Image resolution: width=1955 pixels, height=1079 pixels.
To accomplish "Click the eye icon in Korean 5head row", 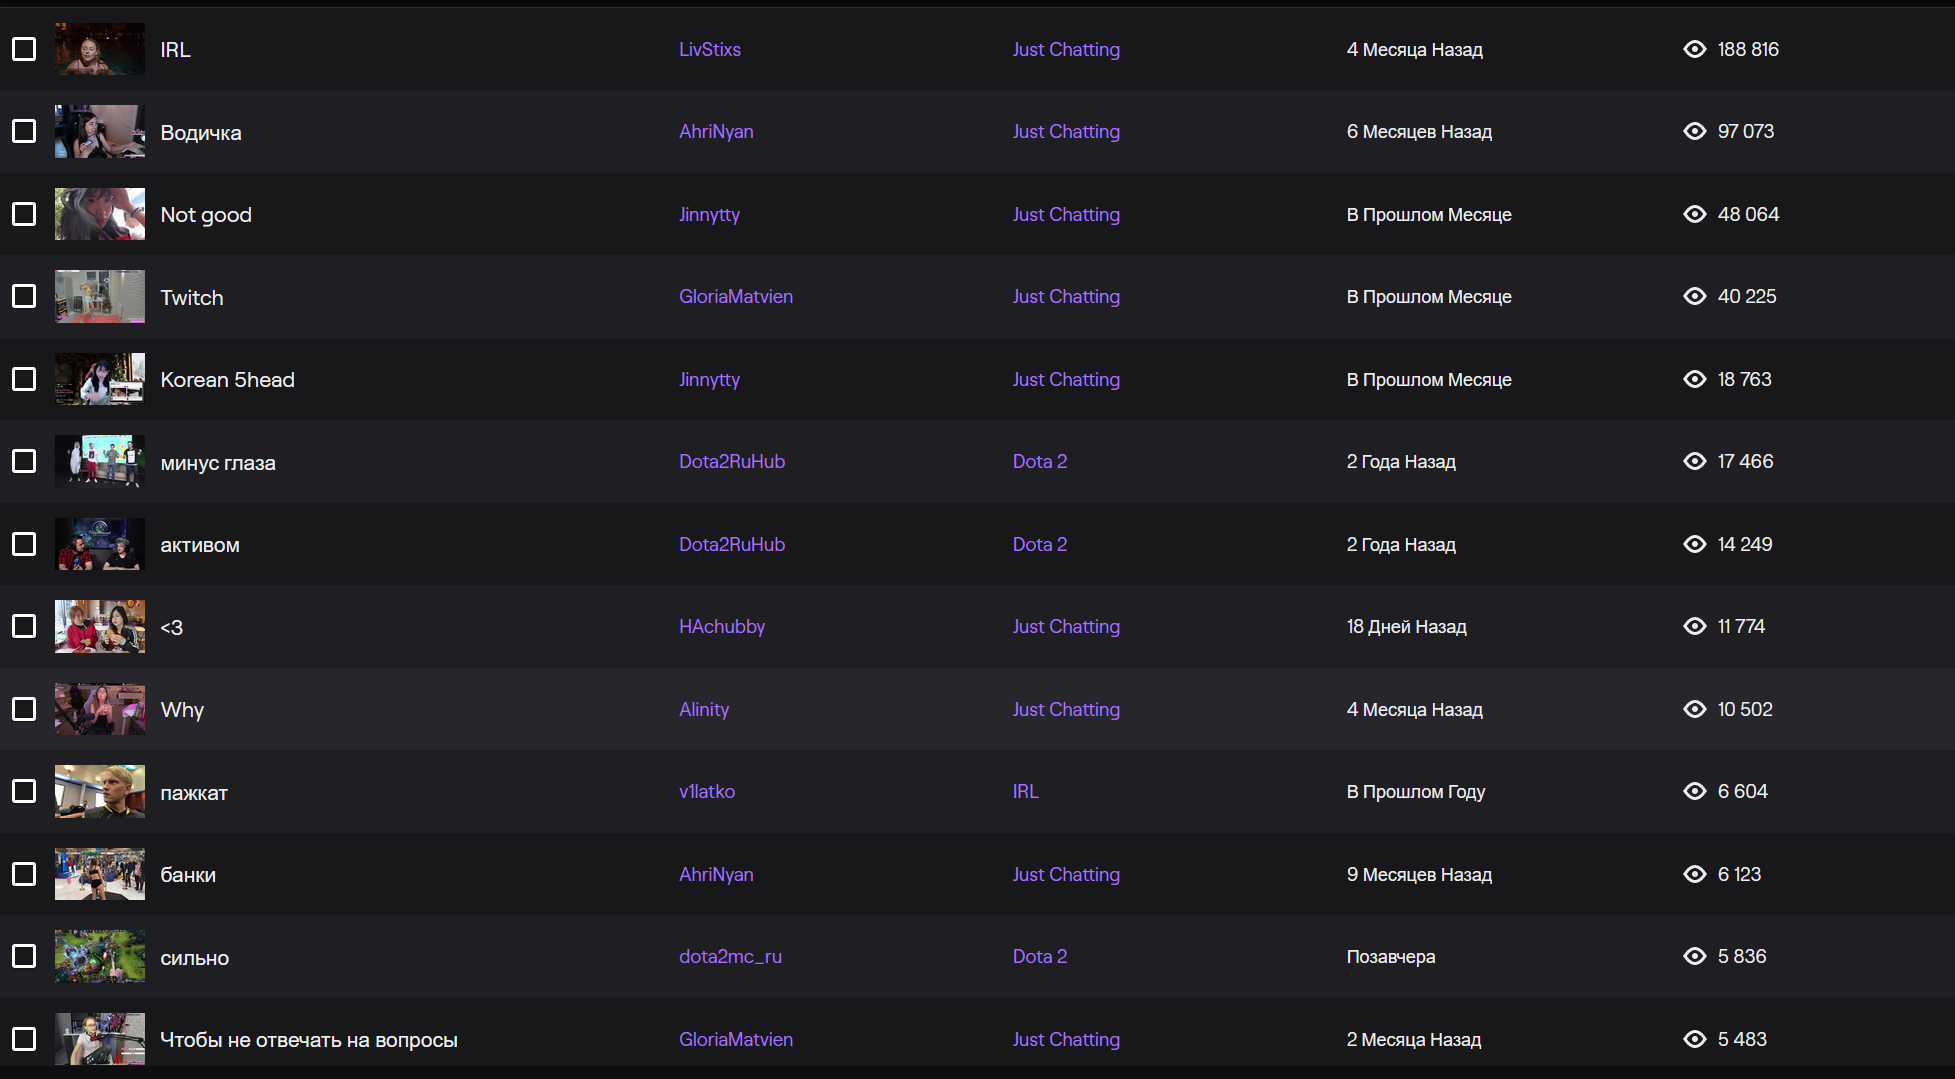I will tap(1694, 379).
